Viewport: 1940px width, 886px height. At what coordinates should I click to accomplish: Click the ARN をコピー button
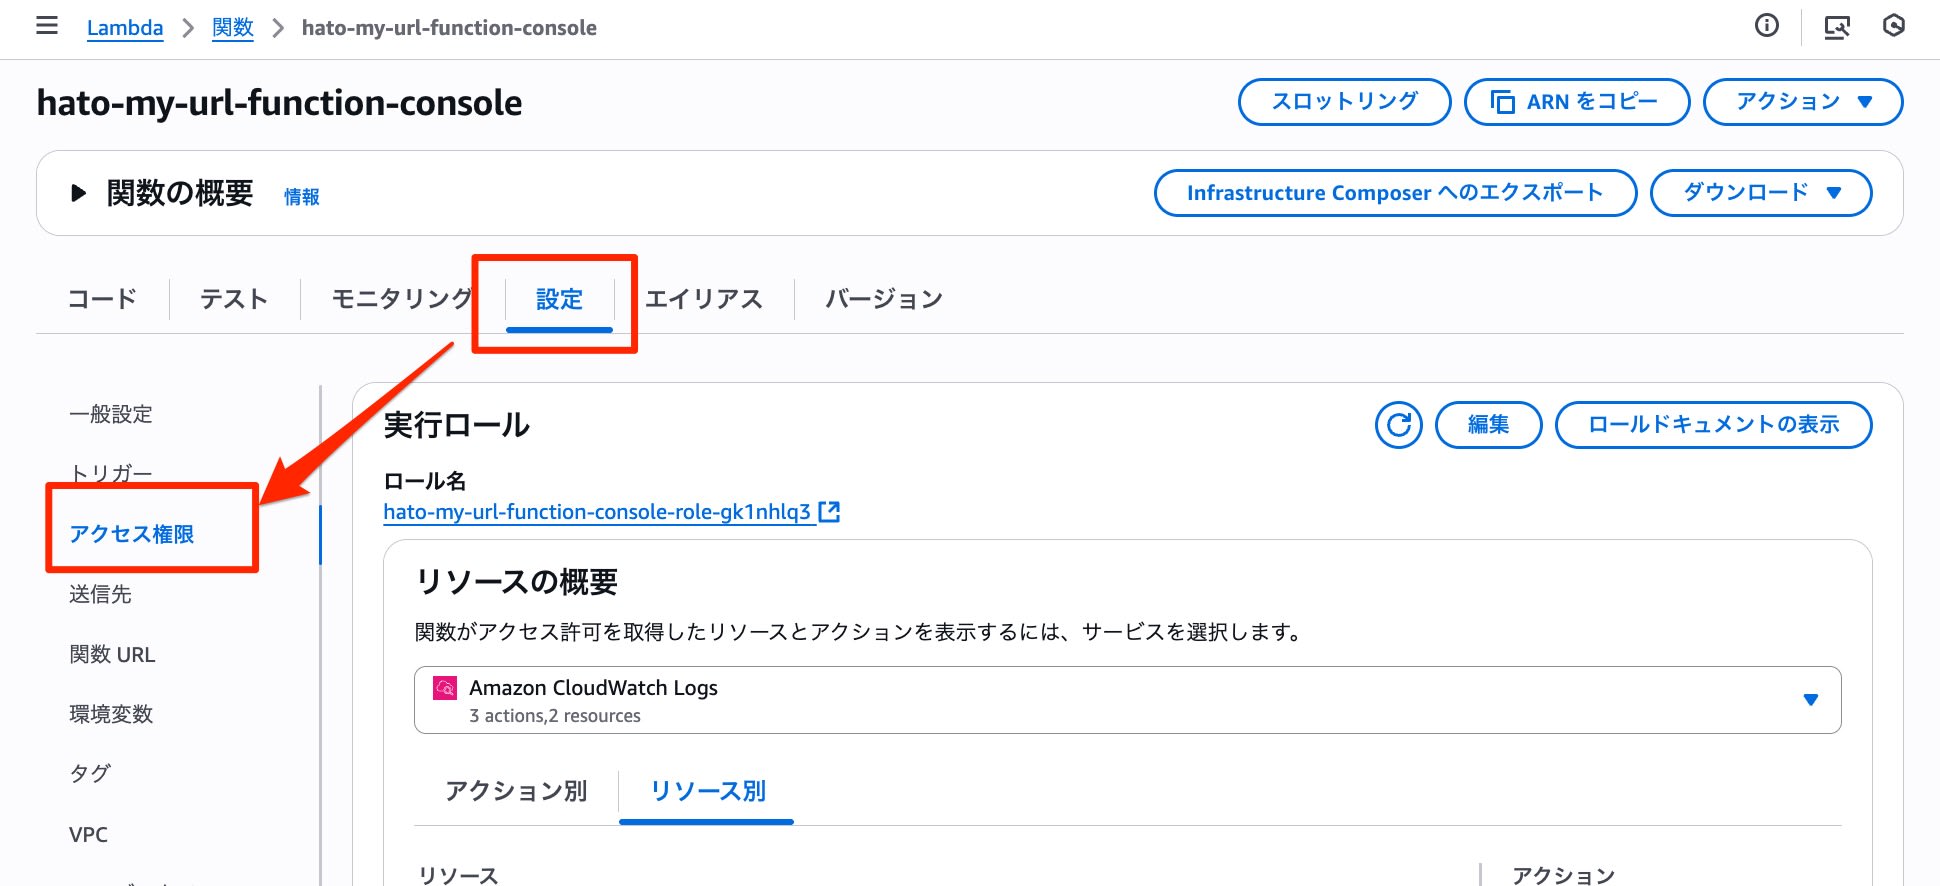click(1577, 102)
